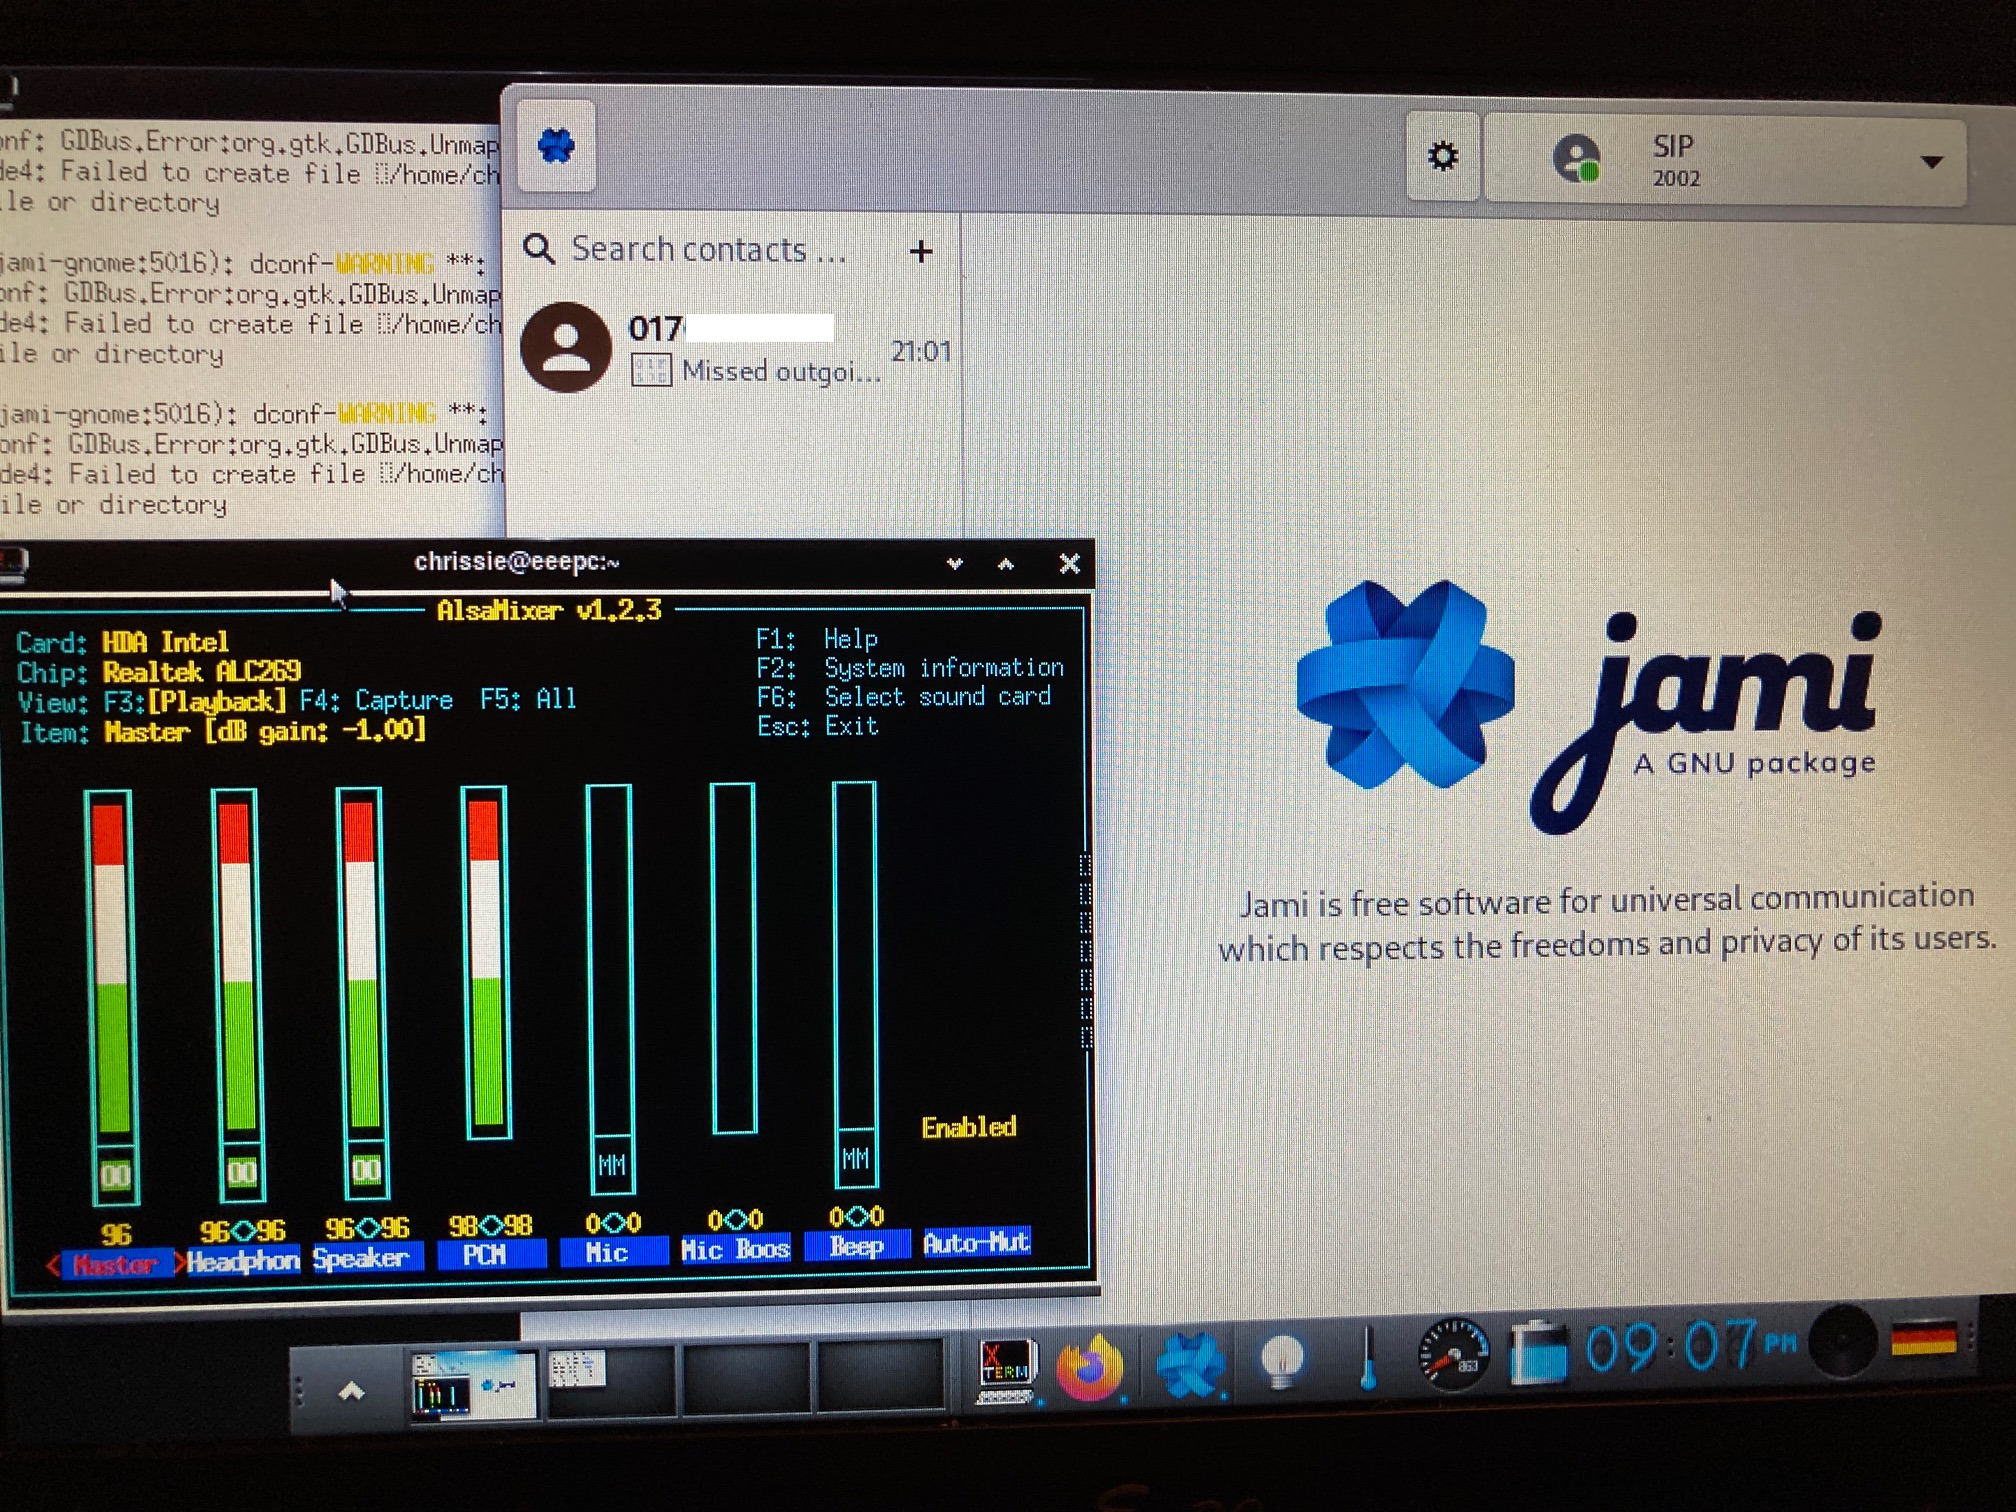Click F6: Select sound card entry
2016x1512 pixels.
coord(904,697)
